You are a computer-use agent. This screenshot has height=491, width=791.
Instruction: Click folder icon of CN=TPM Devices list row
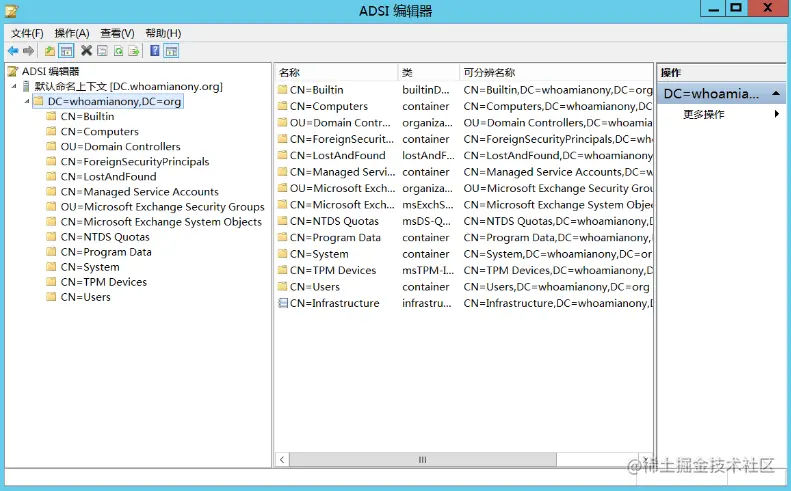click(282, 270)
